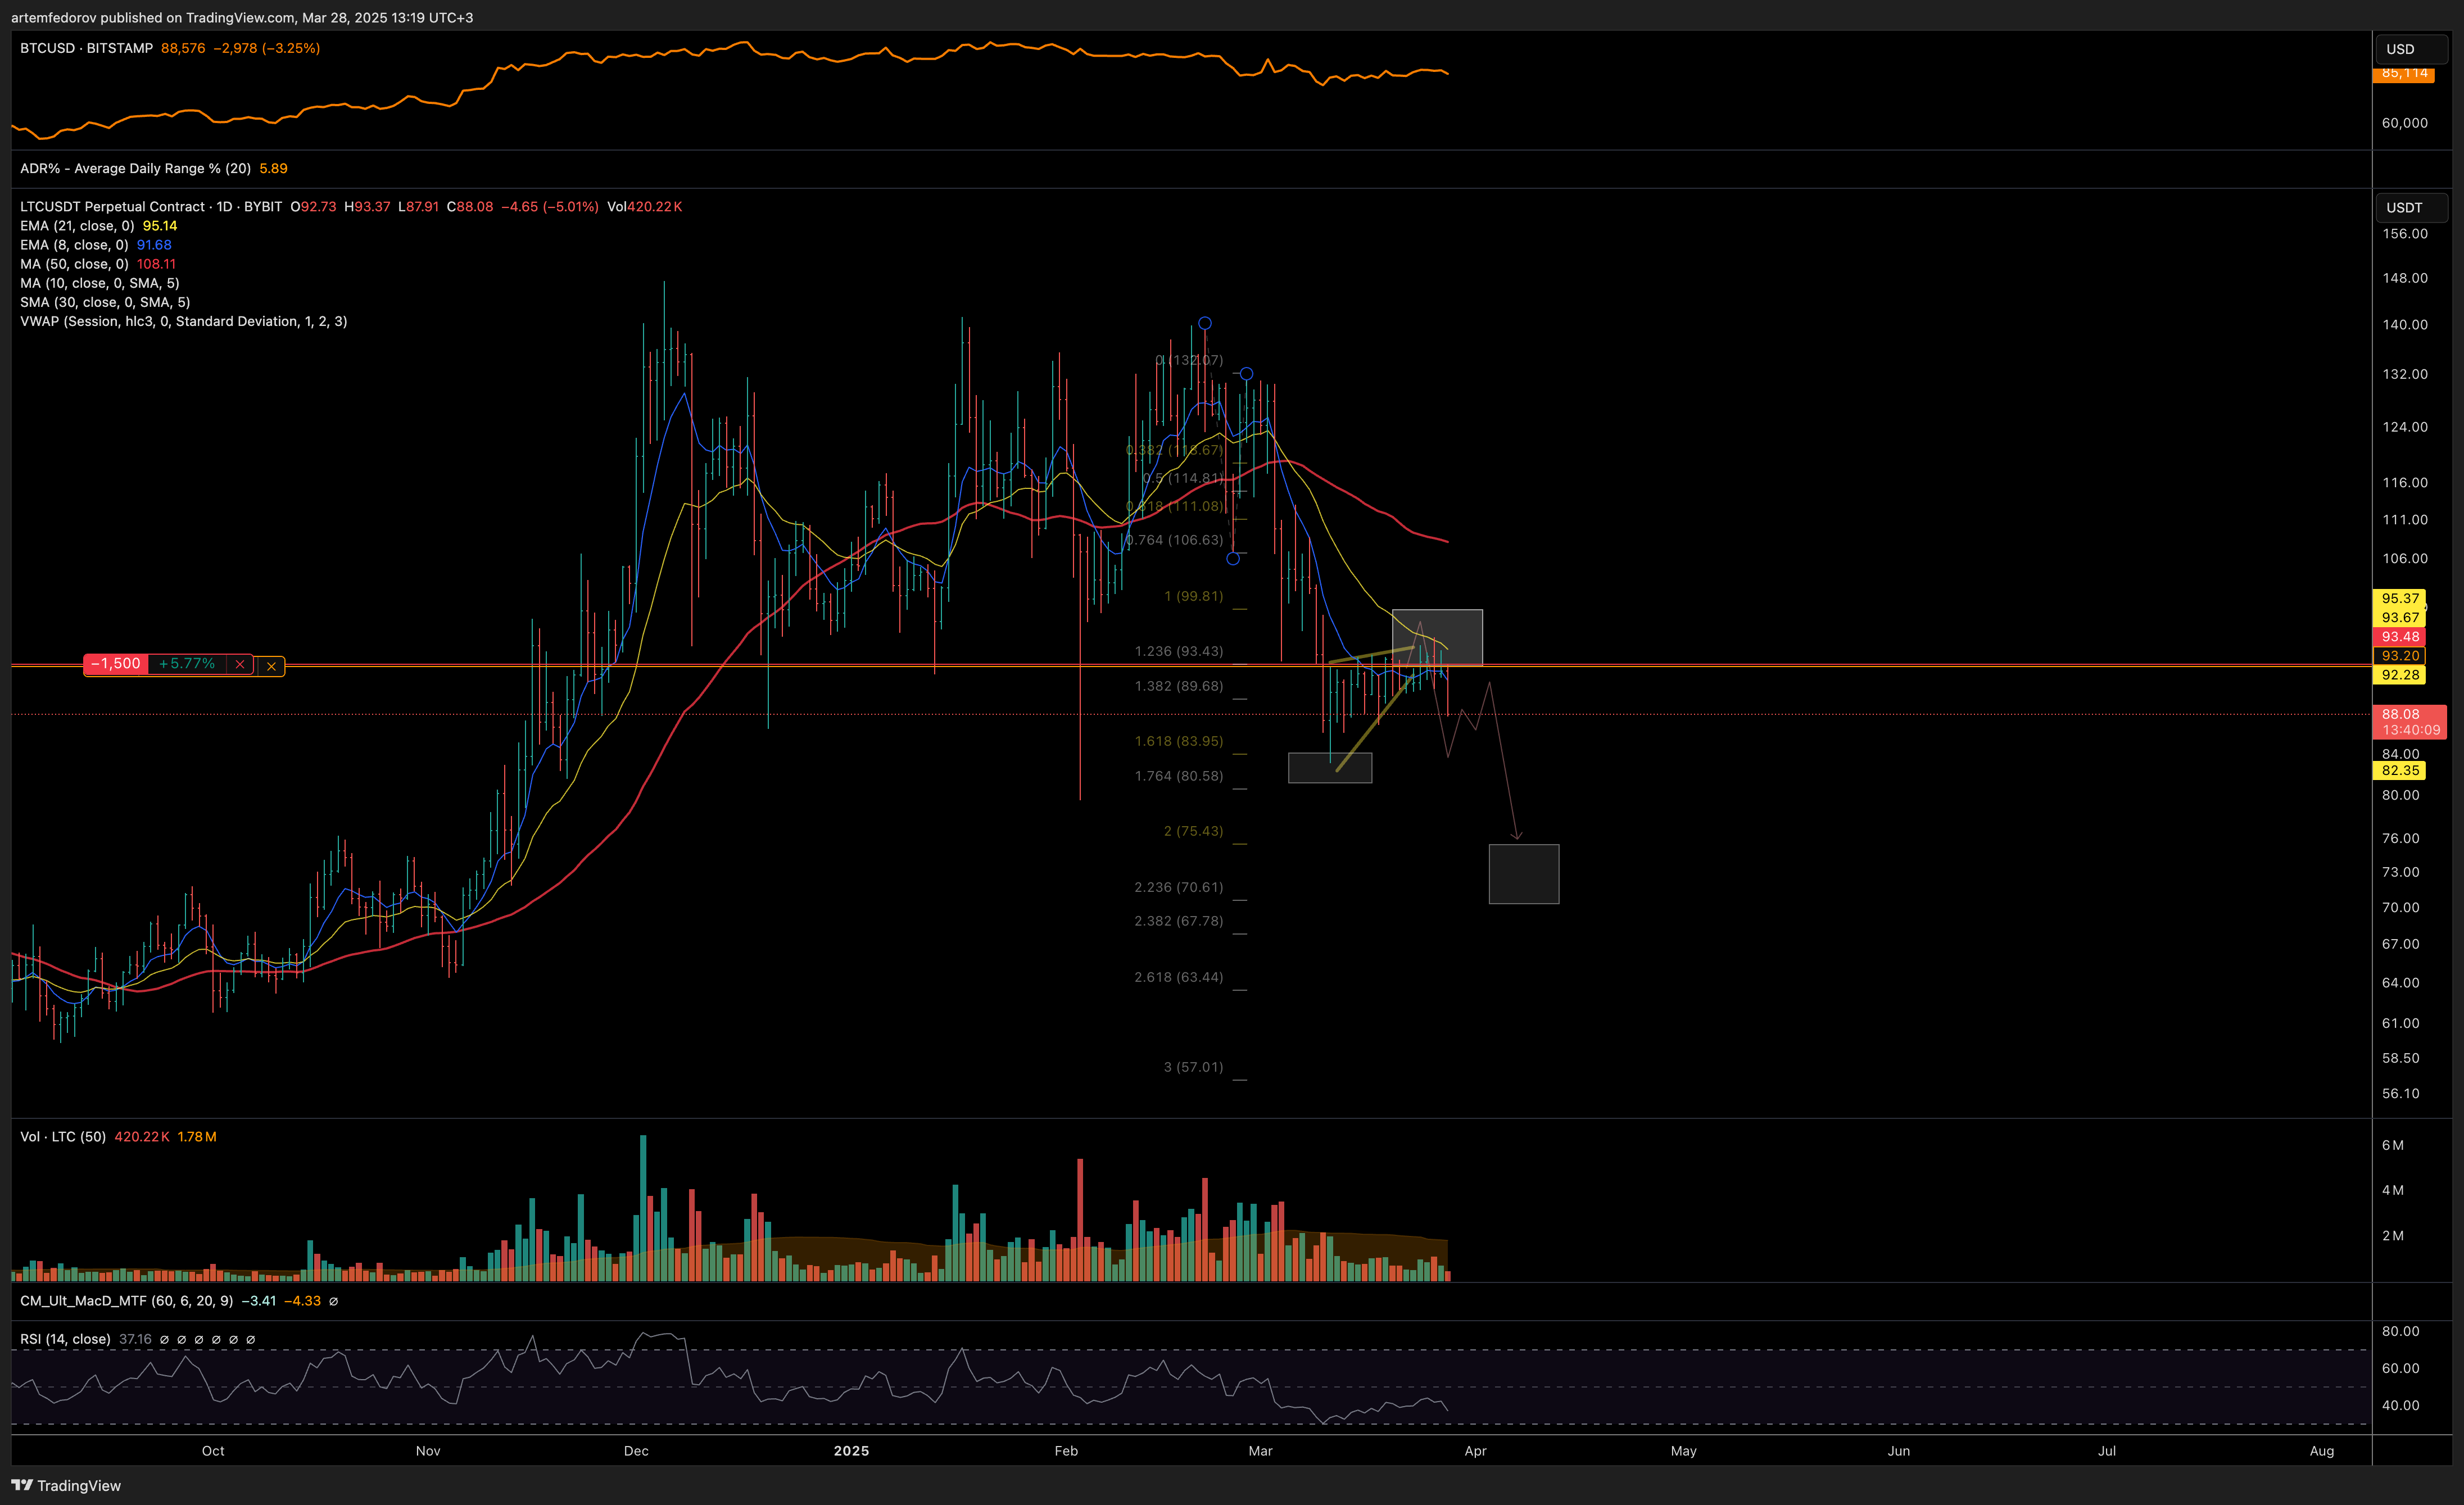Select the -1,500 position quantity label

pos(116,664)
